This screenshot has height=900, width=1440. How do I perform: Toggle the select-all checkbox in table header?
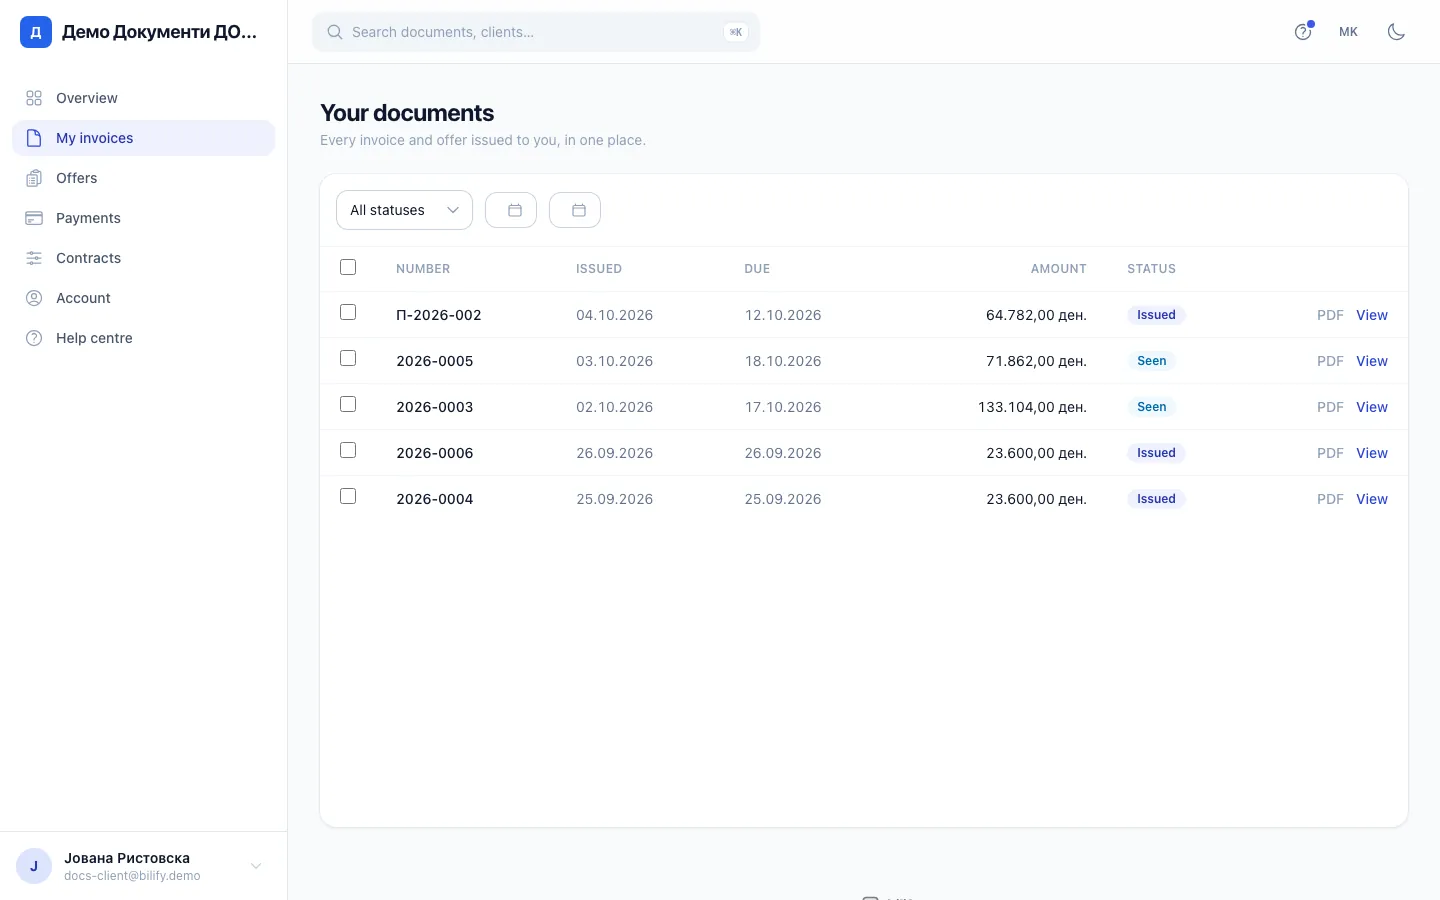point(348,267)
